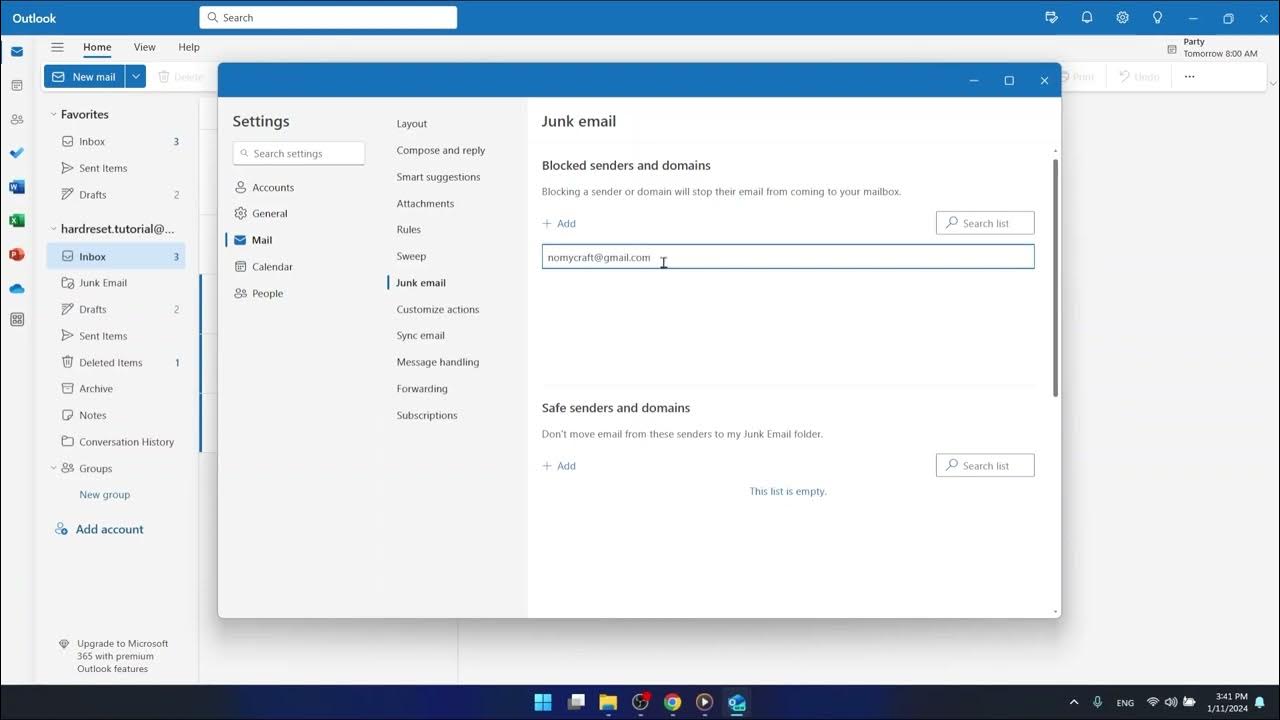
Task: Open the More apps grid icon
Action: [16, 318]
